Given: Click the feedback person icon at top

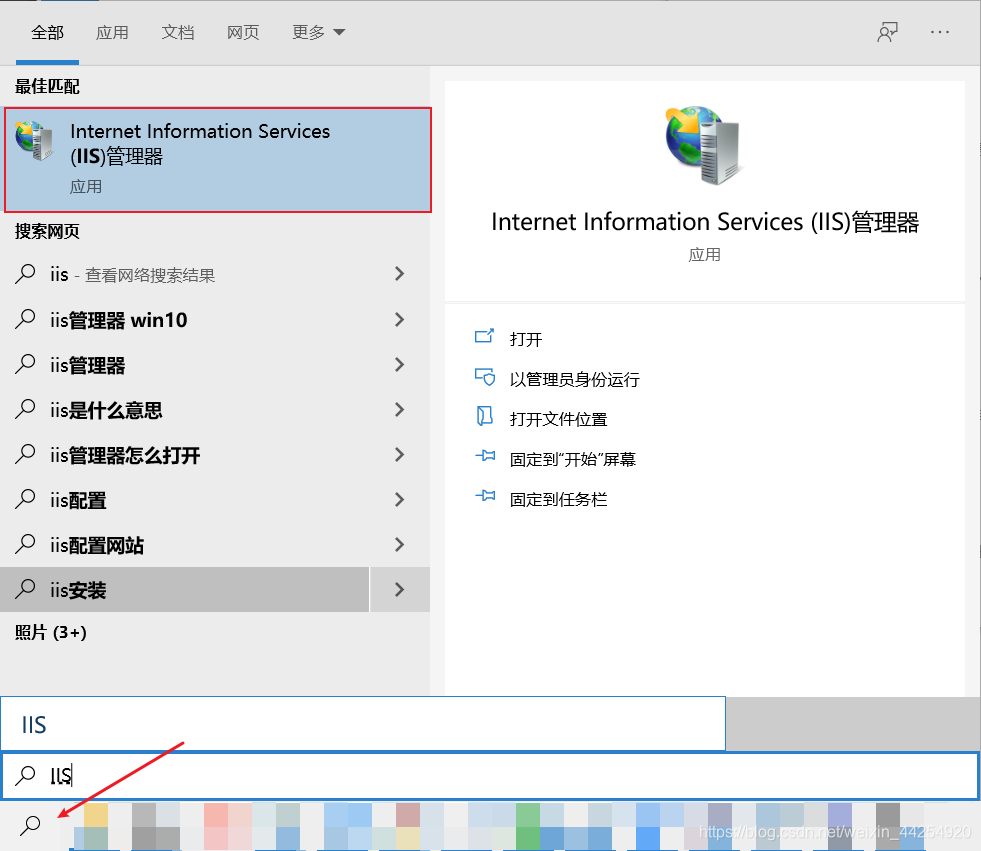Looking at the screenshot, I should [x=887, y=32].
